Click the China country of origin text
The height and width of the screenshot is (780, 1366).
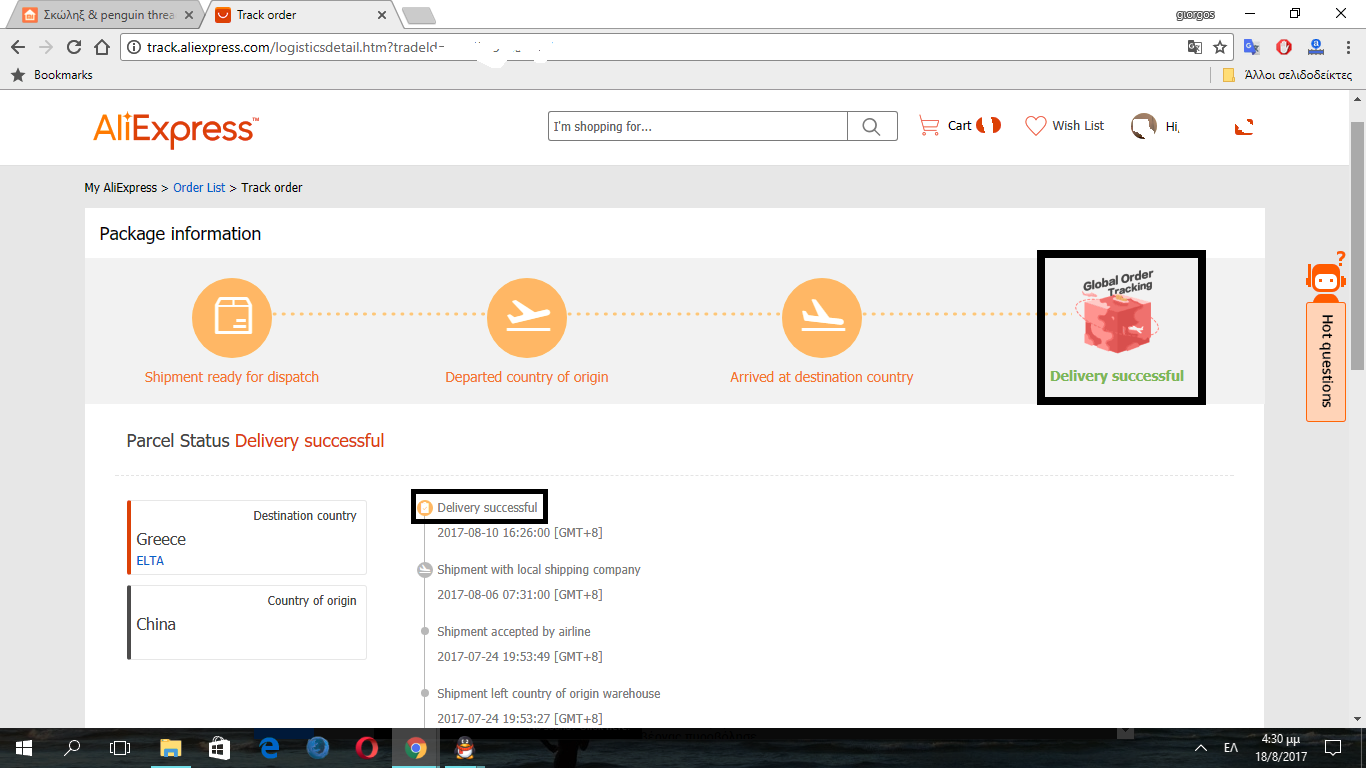pos(156,624)
